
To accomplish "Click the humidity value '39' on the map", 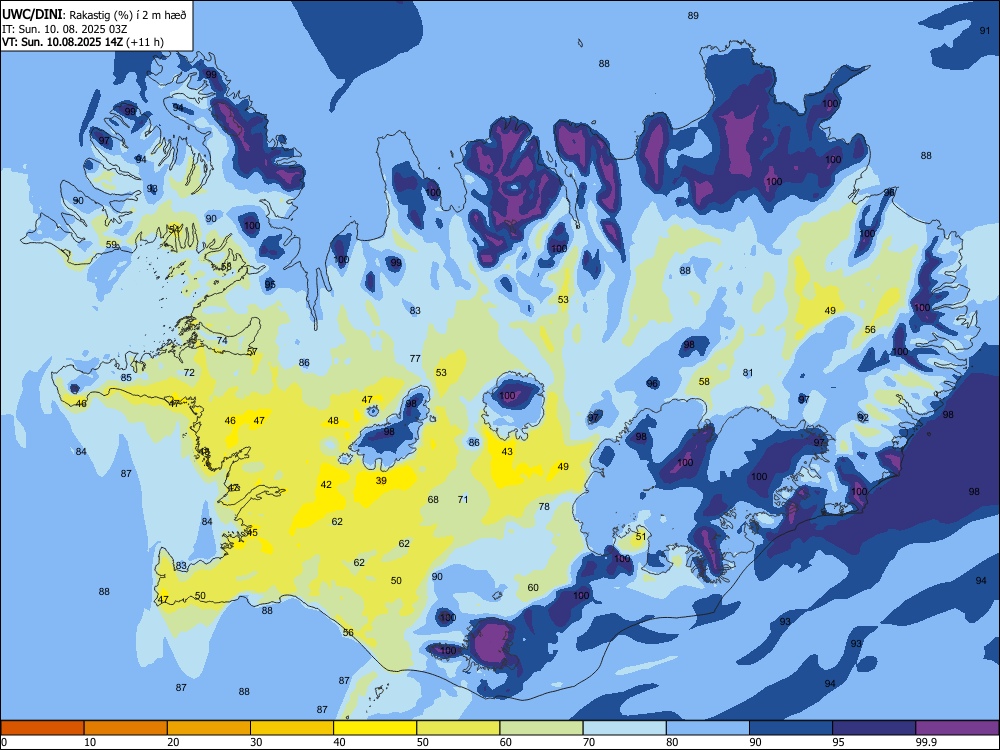I will (x=381, y=480).
